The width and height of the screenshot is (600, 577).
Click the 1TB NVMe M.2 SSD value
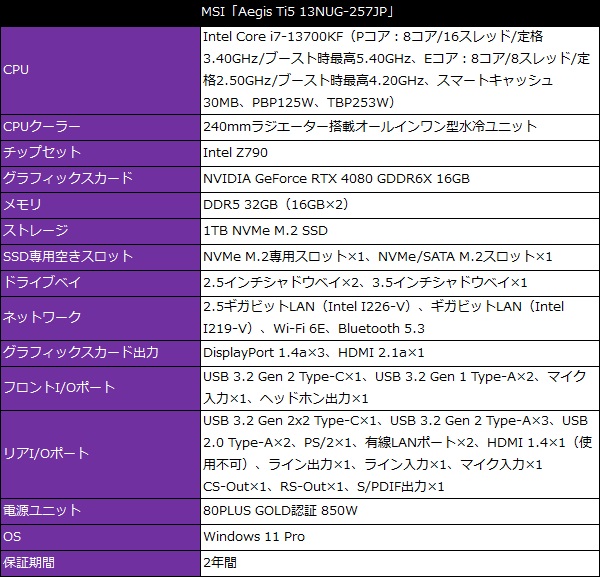pos(265,231)
